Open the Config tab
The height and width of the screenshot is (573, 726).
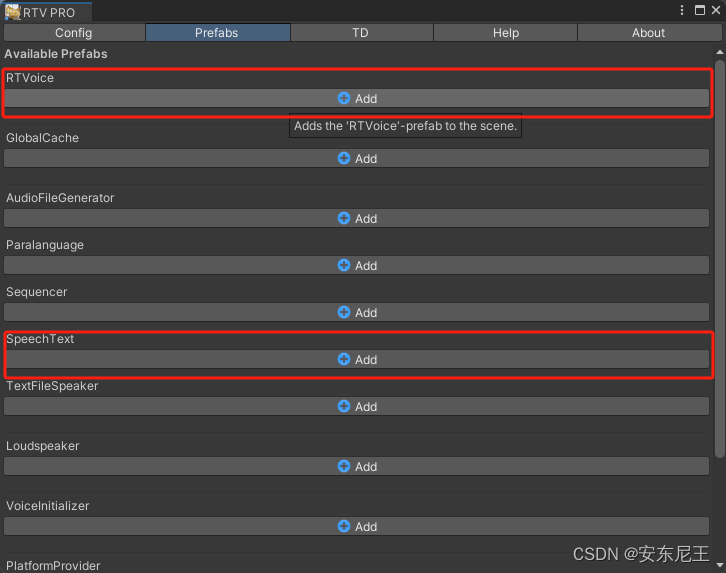click(74, 33)
